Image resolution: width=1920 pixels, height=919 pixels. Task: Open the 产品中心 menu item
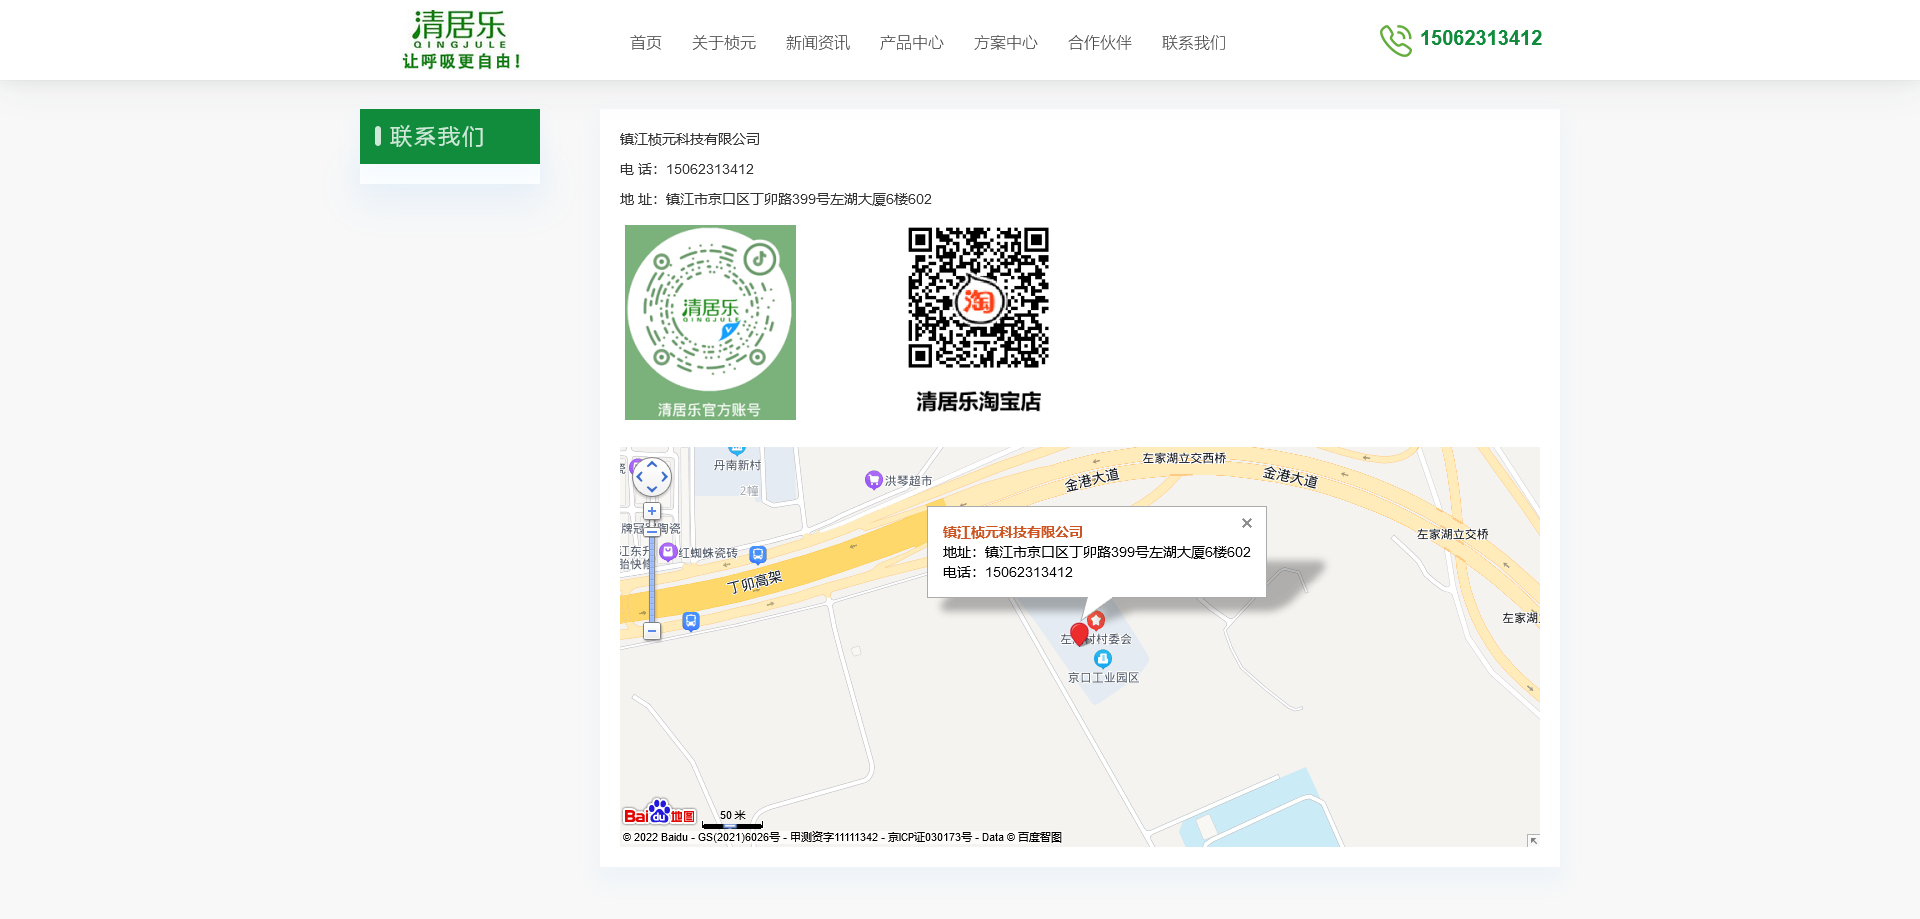click(911, 42)
